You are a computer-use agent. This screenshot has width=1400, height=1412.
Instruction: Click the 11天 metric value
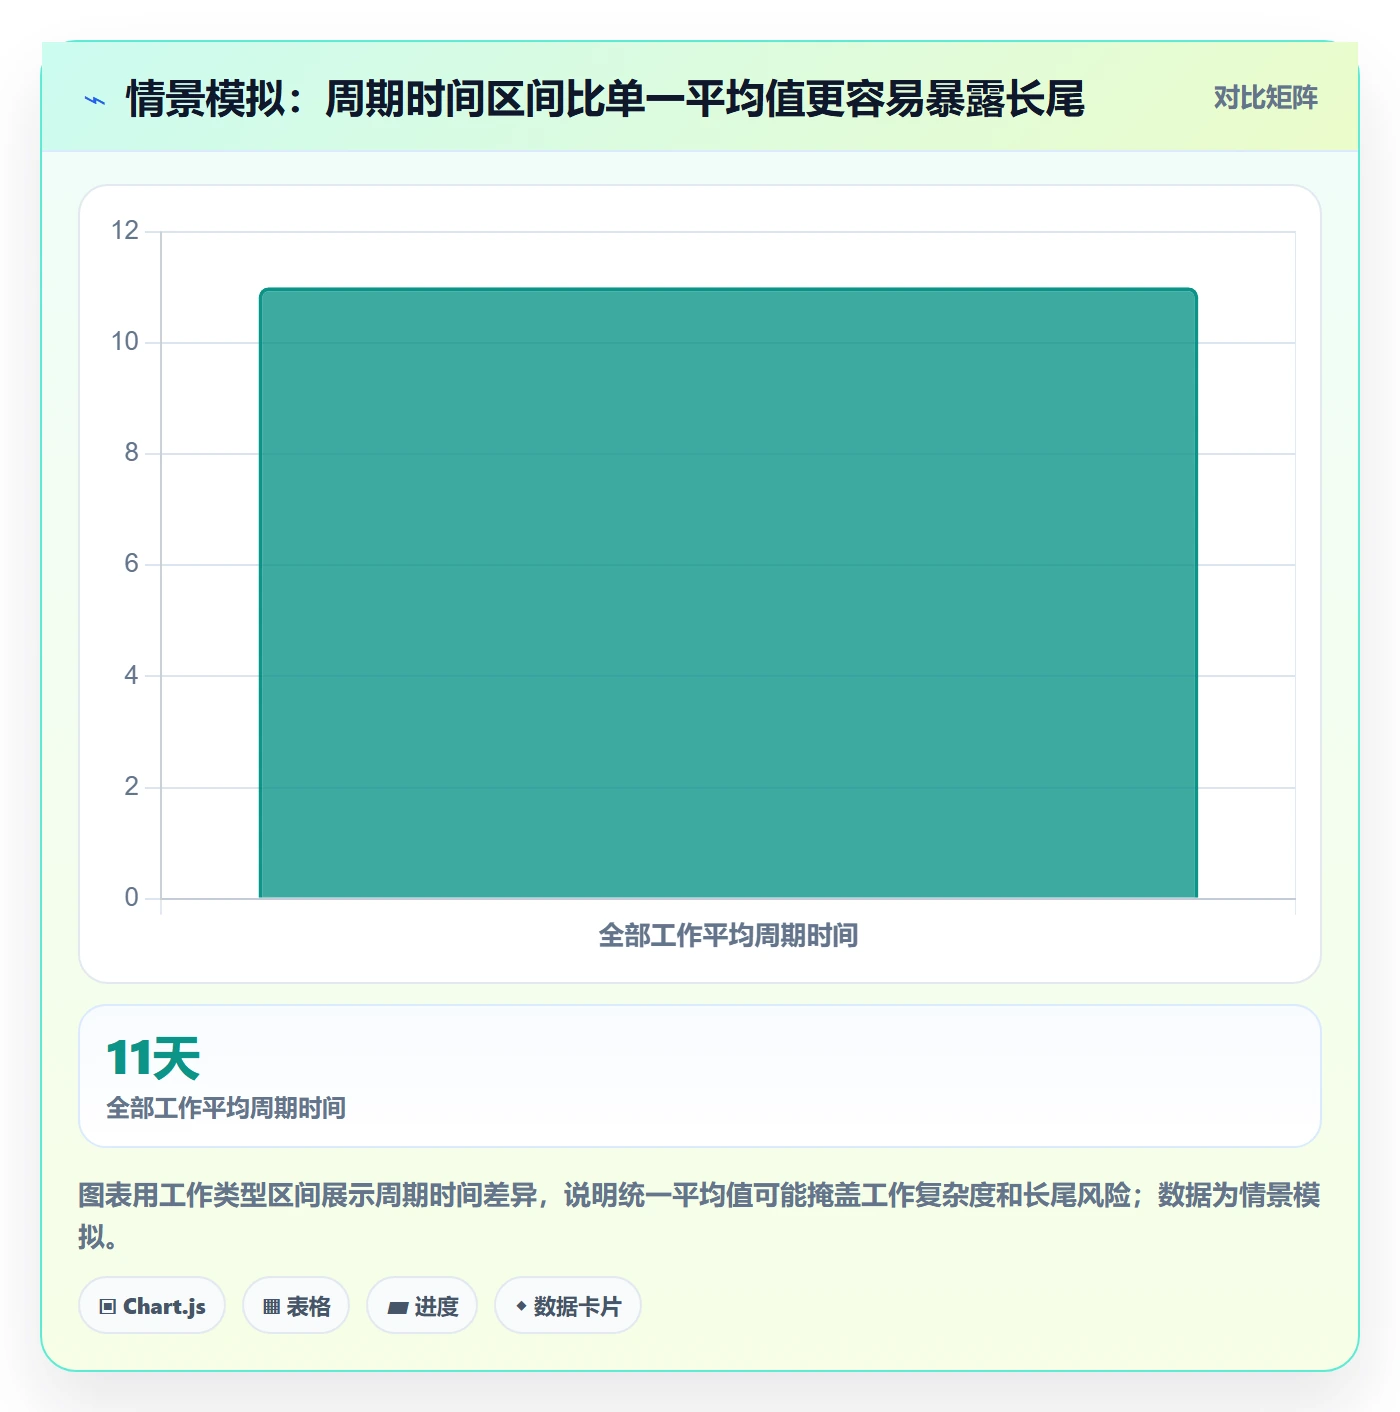pos(153,1058)
